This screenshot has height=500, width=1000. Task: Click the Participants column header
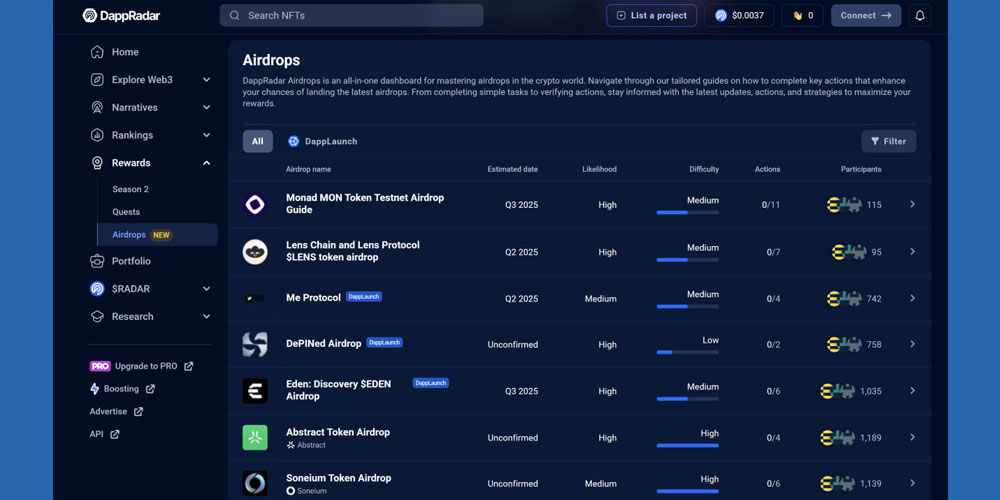point(861,169)
